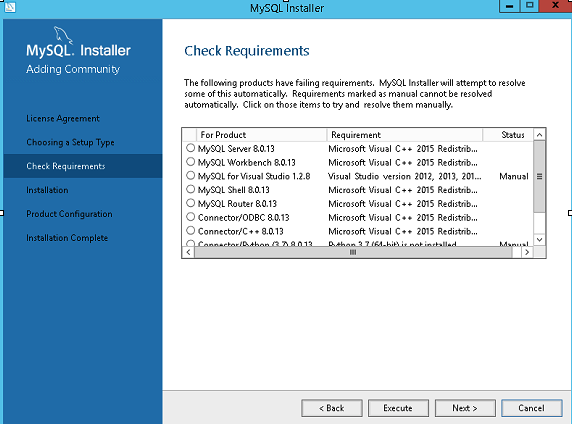Screen dimensions: 572x424
Task: Click the horizontal scroll right arrow
Action: click(x=527, y=252)
